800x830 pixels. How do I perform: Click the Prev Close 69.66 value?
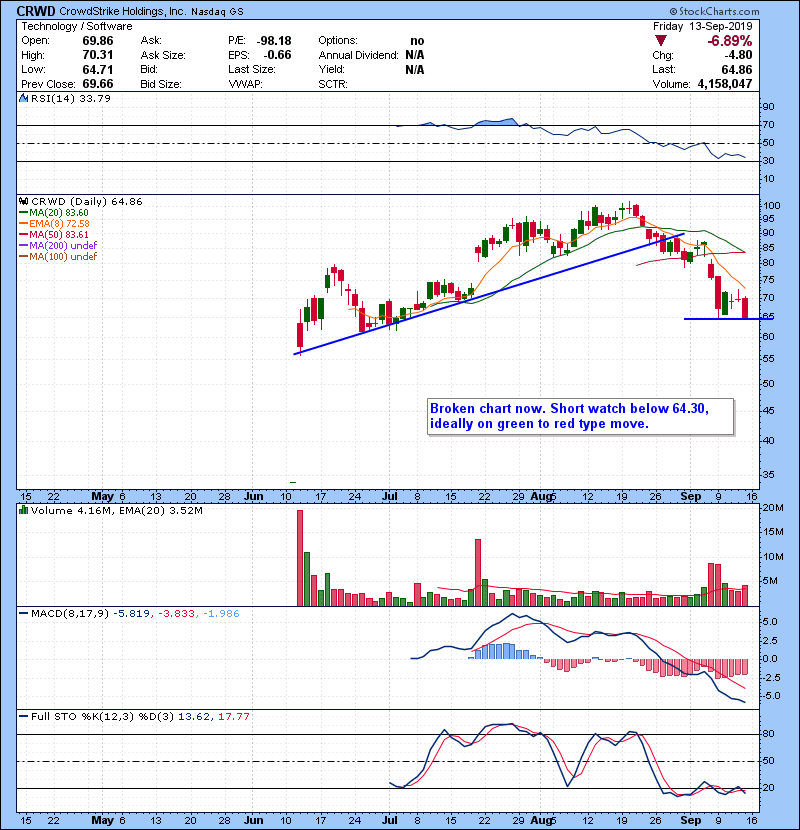(x=98, y=84)
